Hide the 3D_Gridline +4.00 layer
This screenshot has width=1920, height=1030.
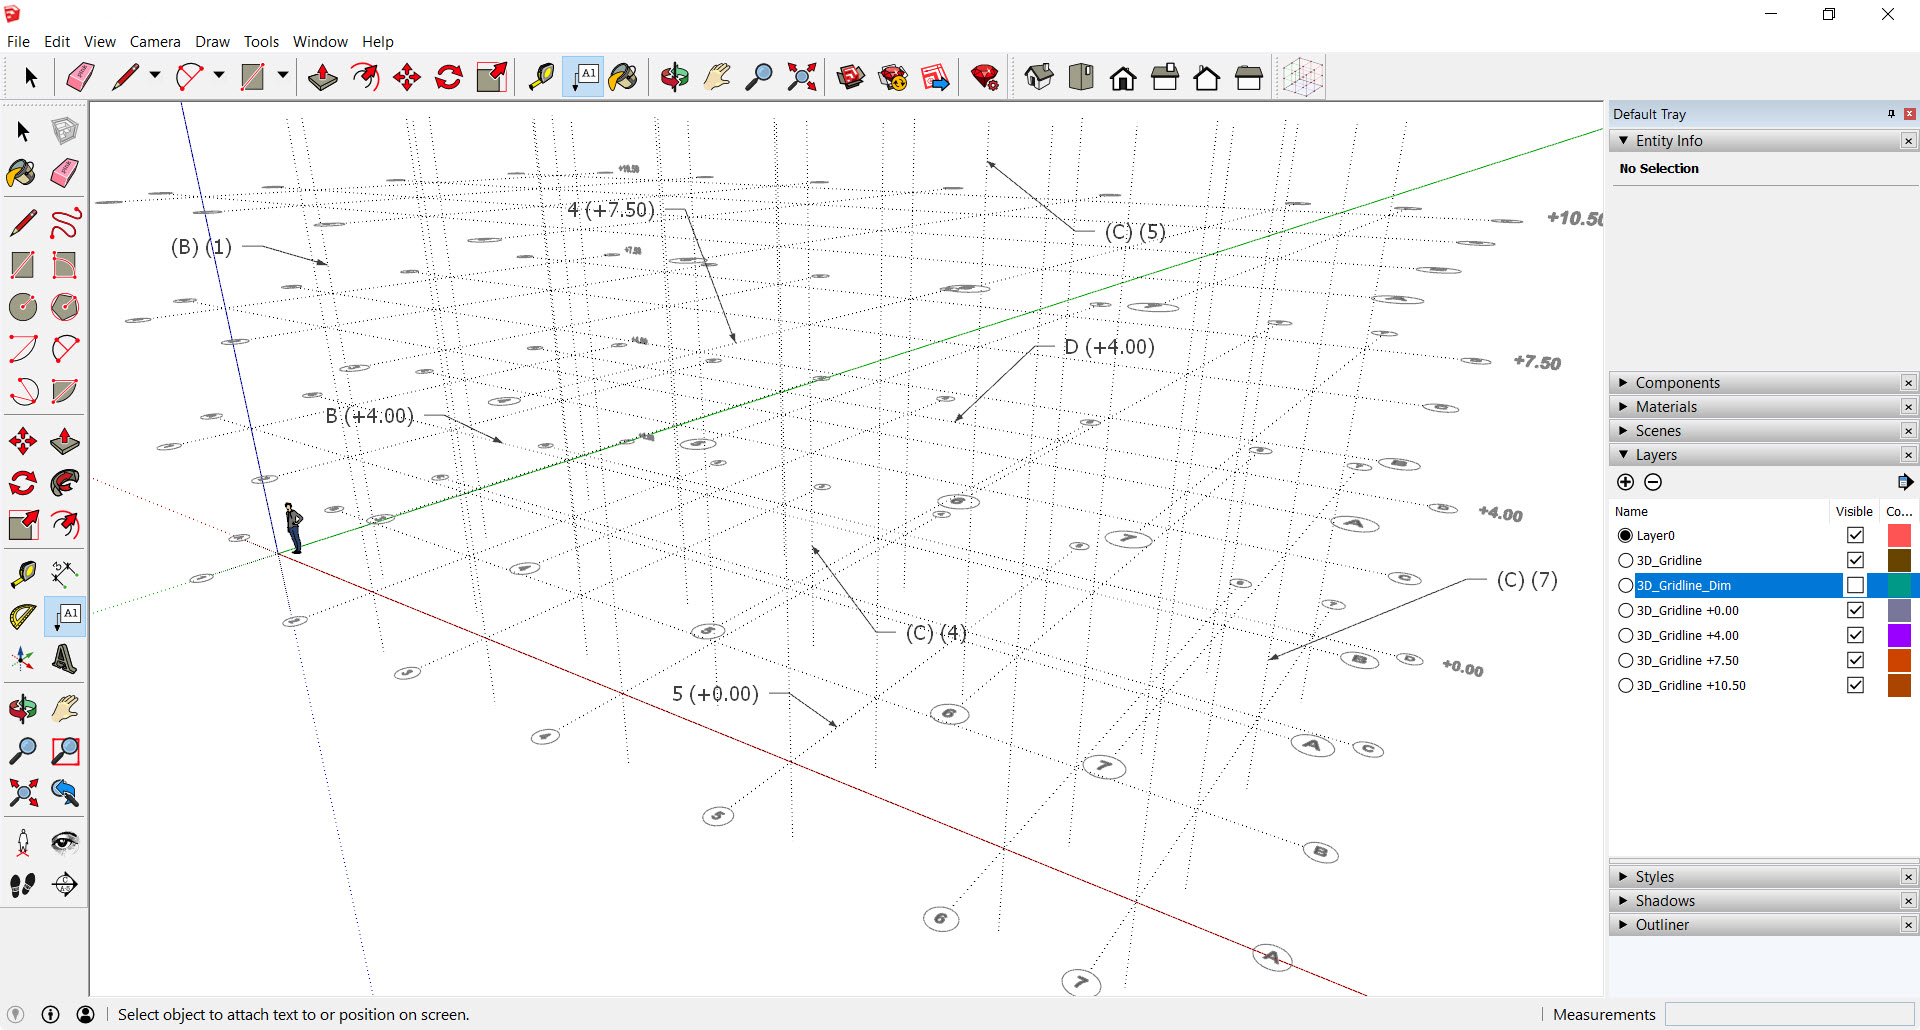tap(1856, 635)
